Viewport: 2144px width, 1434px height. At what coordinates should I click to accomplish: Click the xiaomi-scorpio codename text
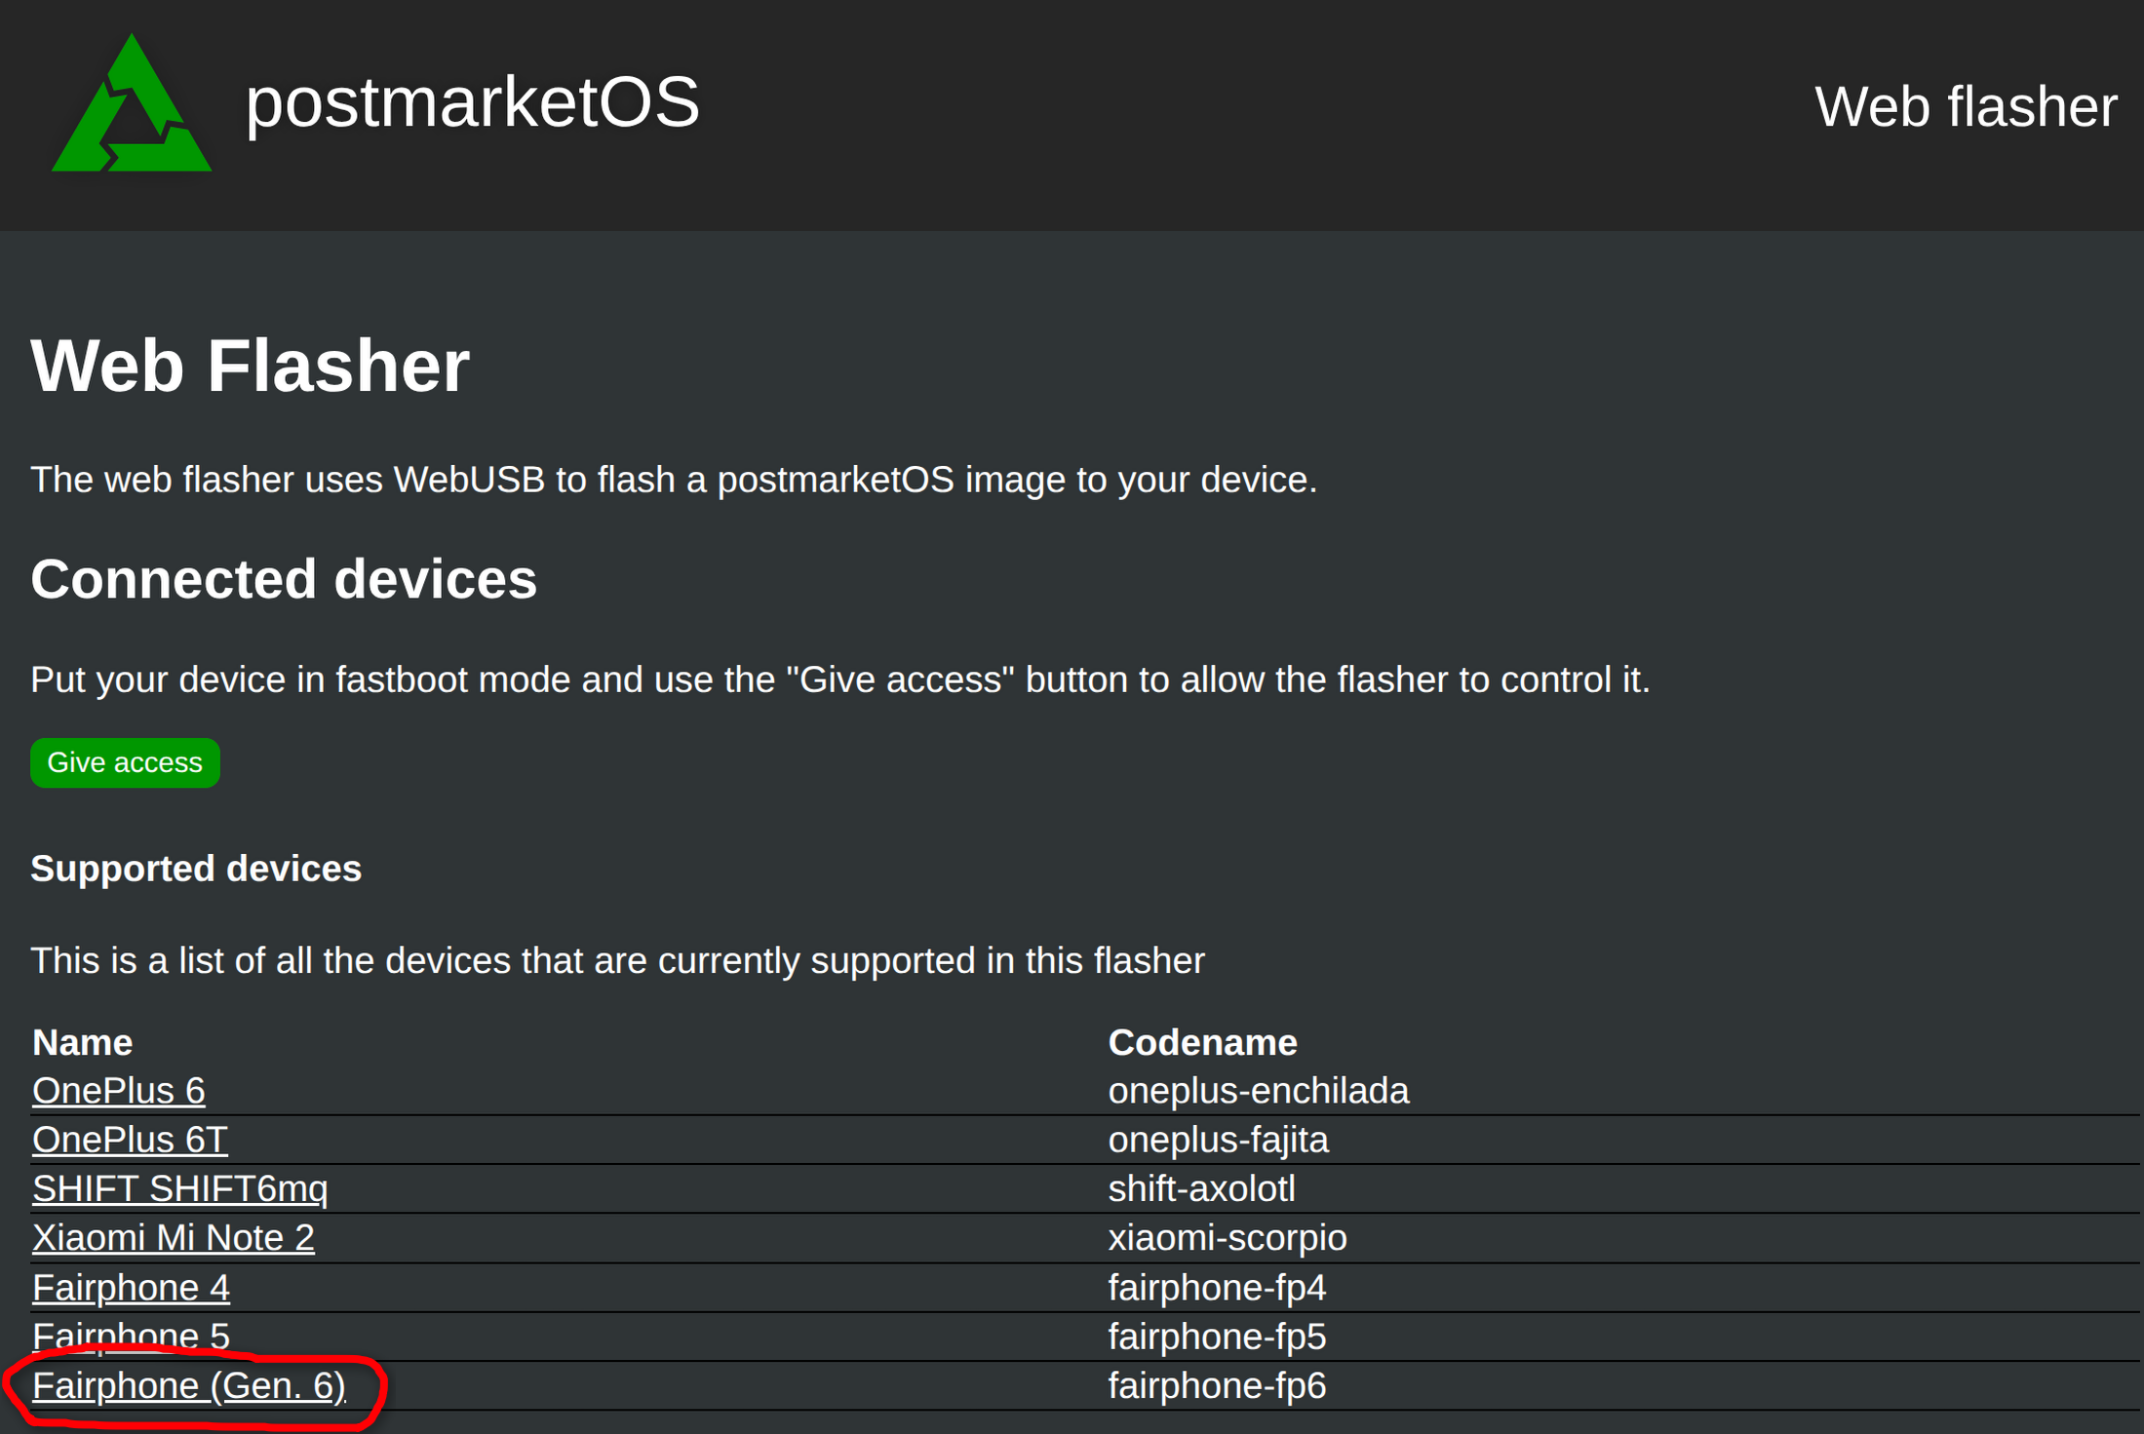point(1227,1237)
